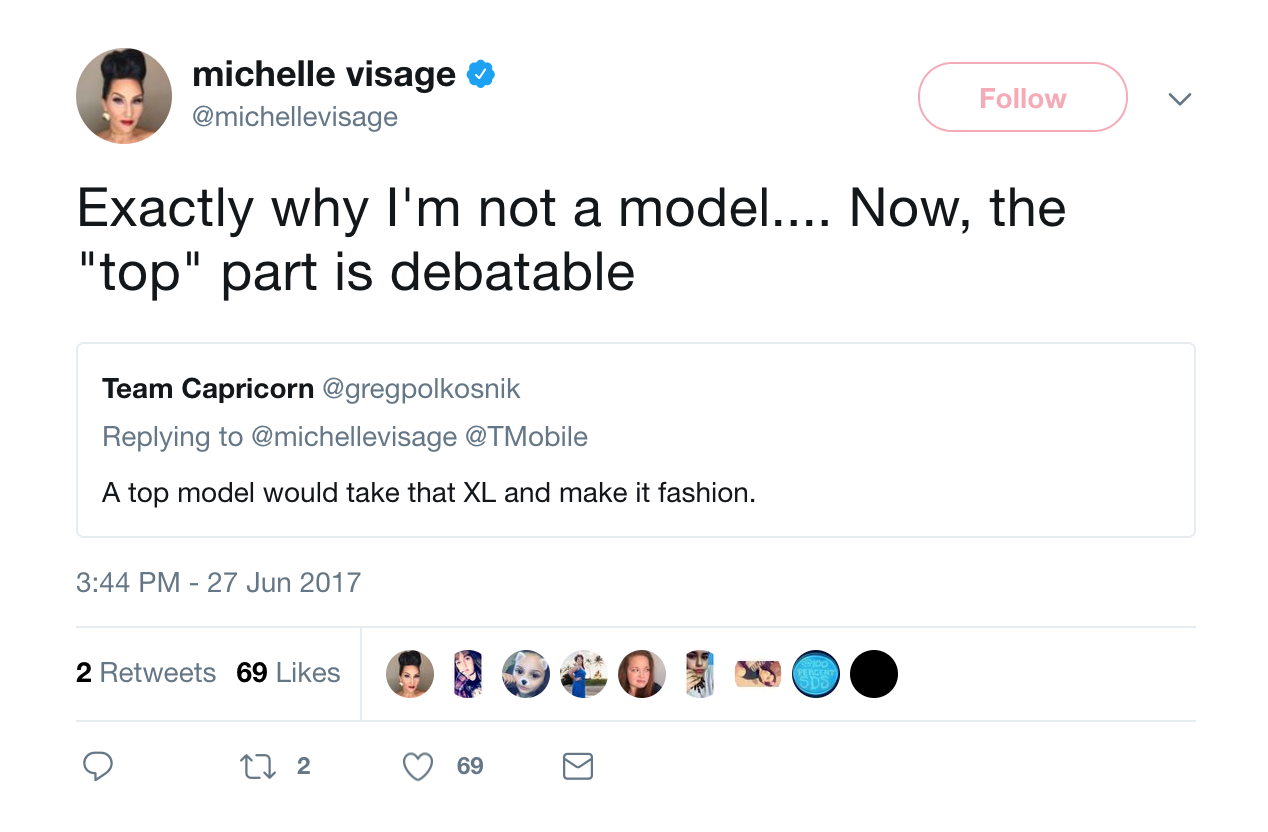1268x832 pixels.
Task: Open the @gregpolkosnik handle in the quoted tweet
Action: (x=421, y=388)
